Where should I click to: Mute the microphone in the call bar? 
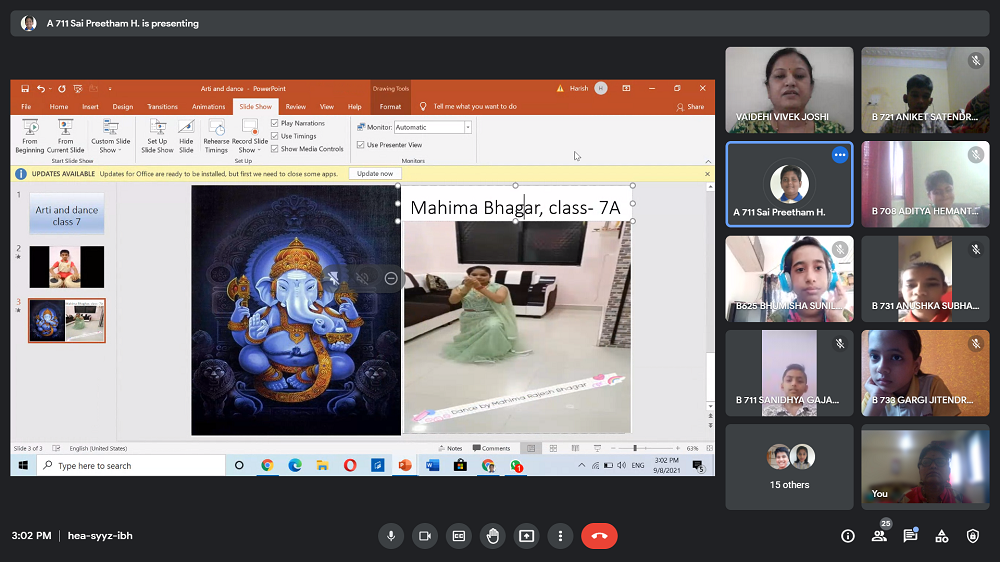tap(391, 536)
